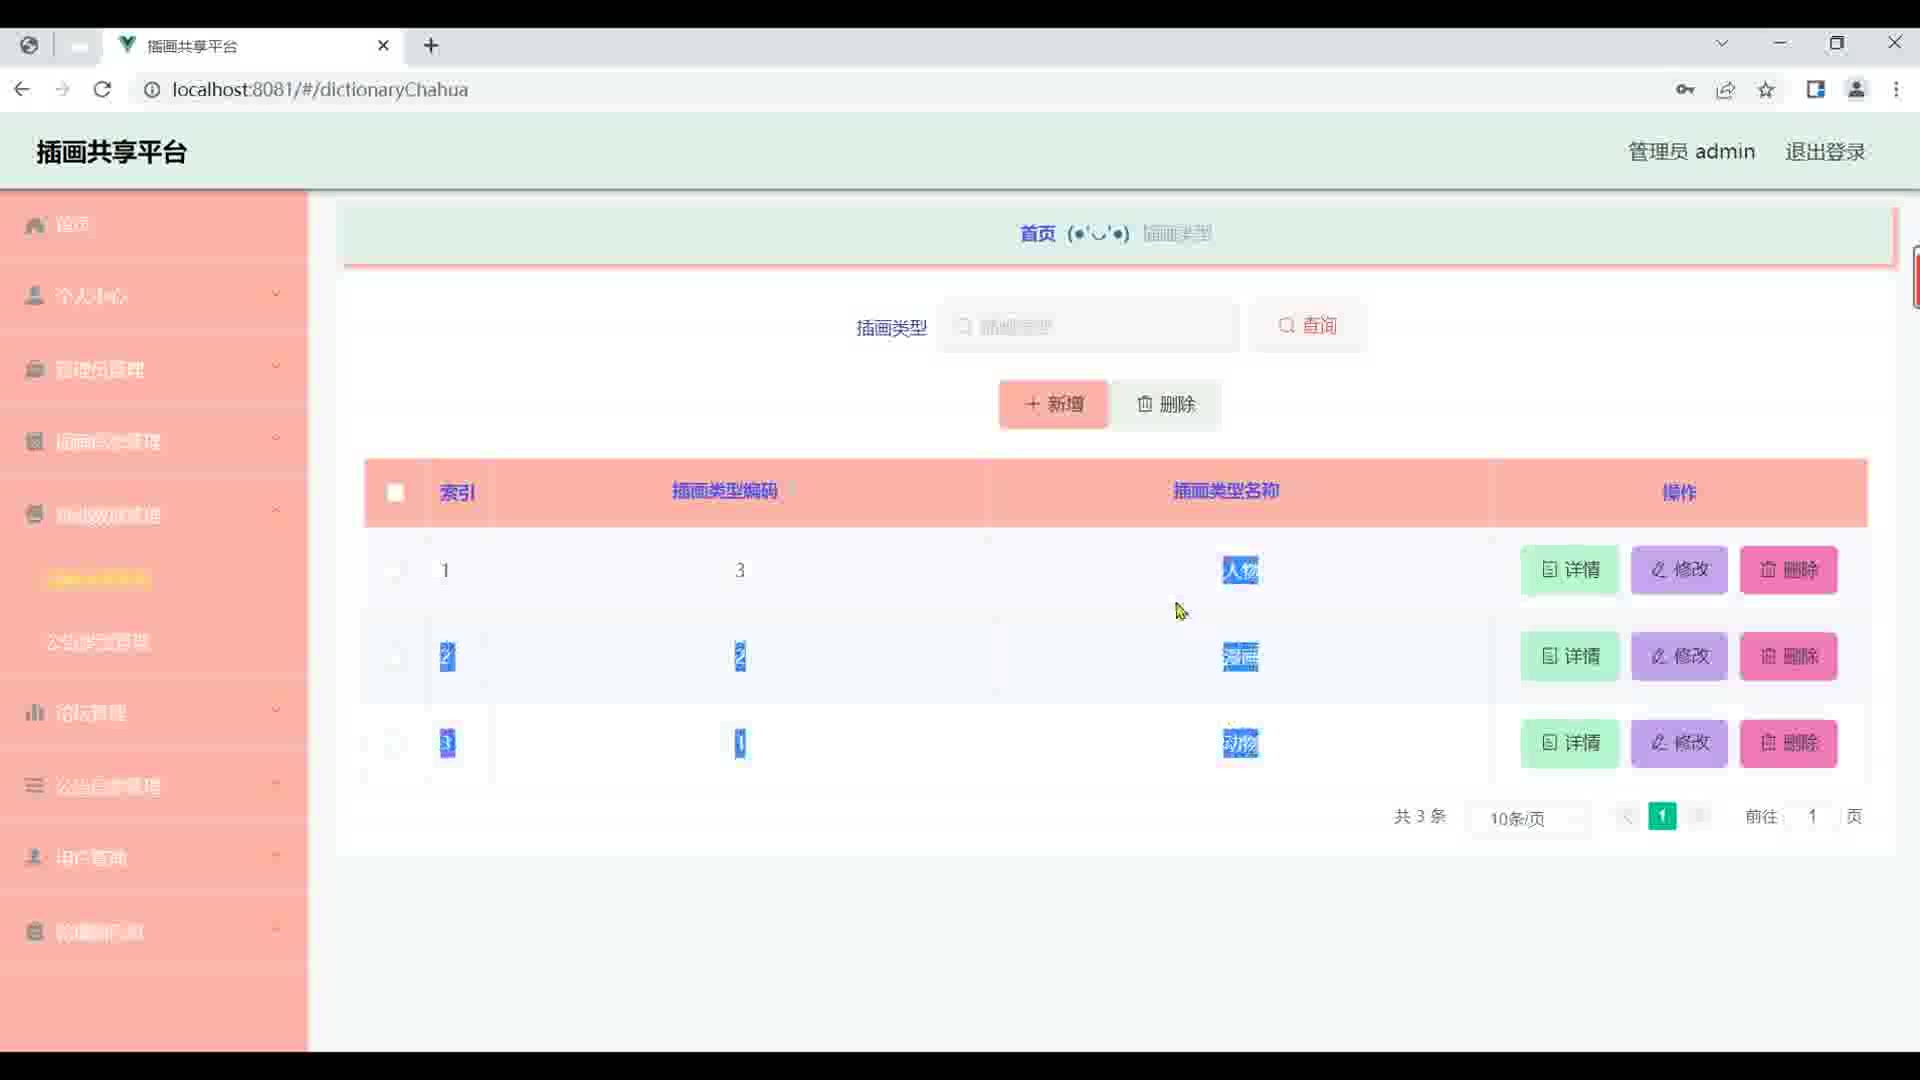Click the list icon for 公告信息管理
The image size is (1920, 1080).
coord(35,786)
